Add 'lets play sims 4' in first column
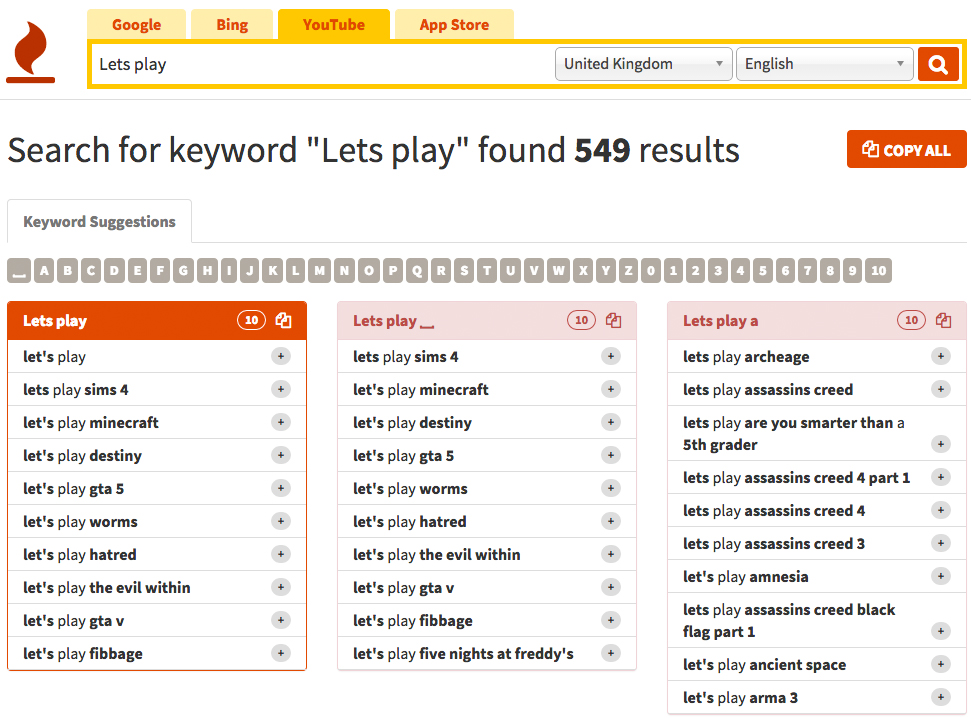 tap(281, 389)
